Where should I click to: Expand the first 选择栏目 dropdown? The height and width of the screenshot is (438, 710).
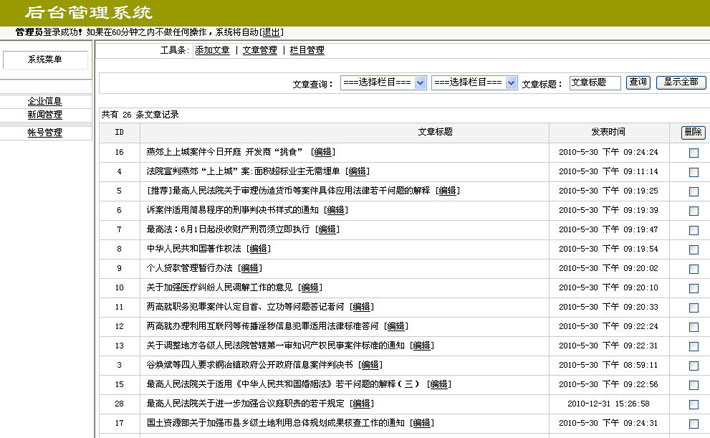[x=383, y=83]
